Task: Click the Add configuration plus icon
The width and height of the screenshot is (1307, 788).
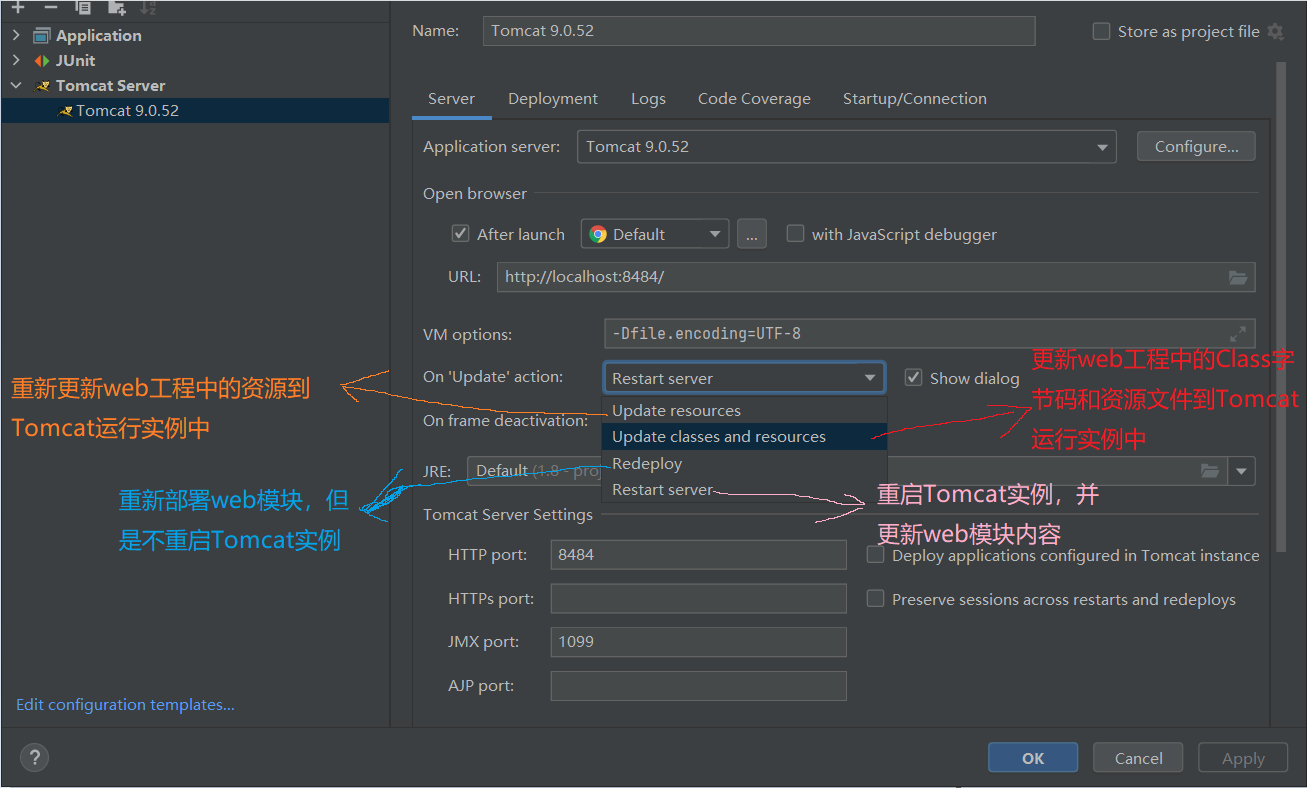Action: tap(17, 6)
